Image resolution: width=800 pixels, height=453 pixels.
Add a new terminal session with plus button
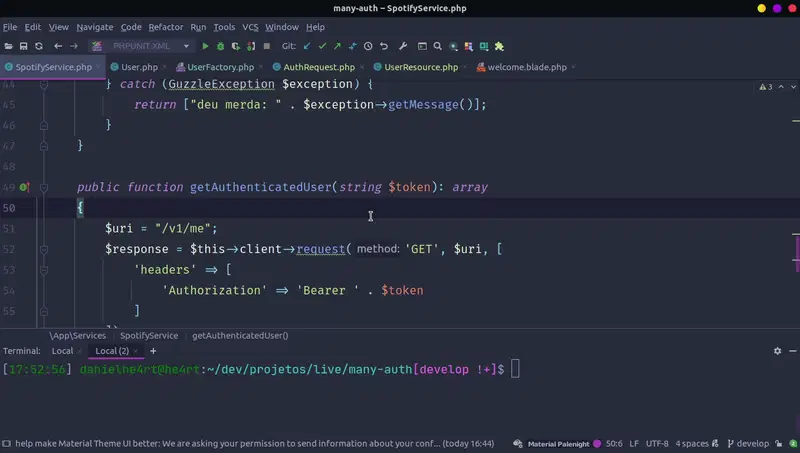(153, 351)
